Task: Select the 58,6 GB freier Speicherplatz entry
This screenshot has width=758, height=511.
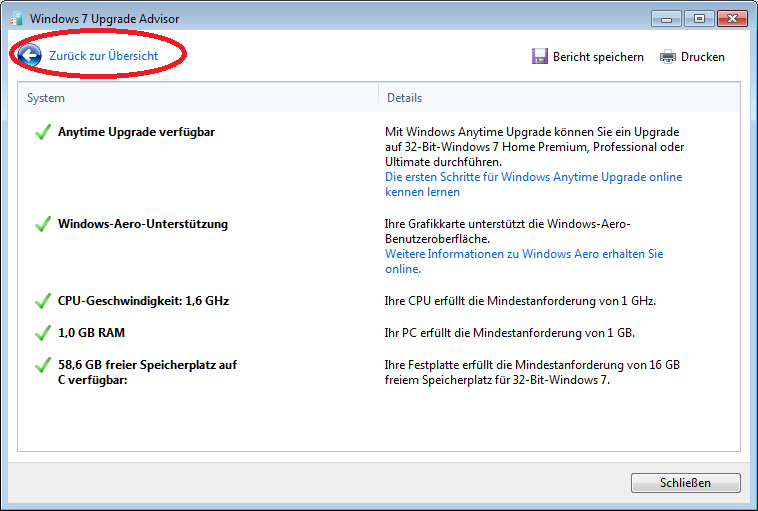Action: [147, 372]
